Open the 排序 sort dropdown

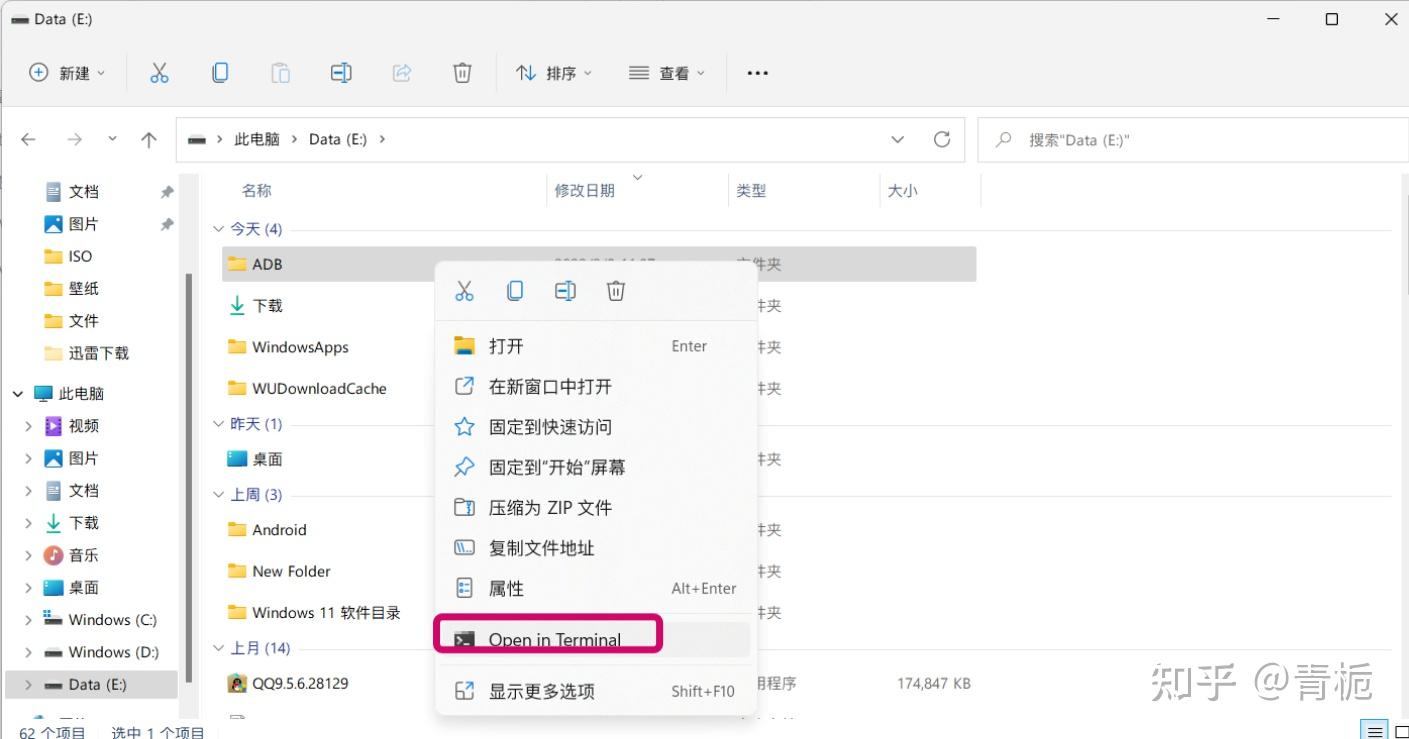click(x=553, y=72)
